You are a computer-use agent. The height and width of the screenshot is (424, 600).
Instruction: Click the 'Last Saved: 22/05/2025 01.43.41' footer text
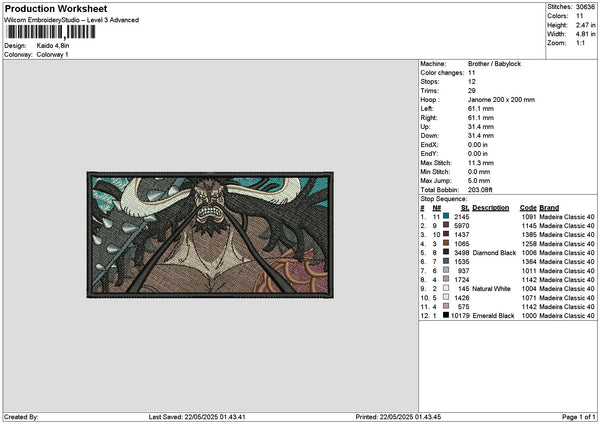coord(197,417)
